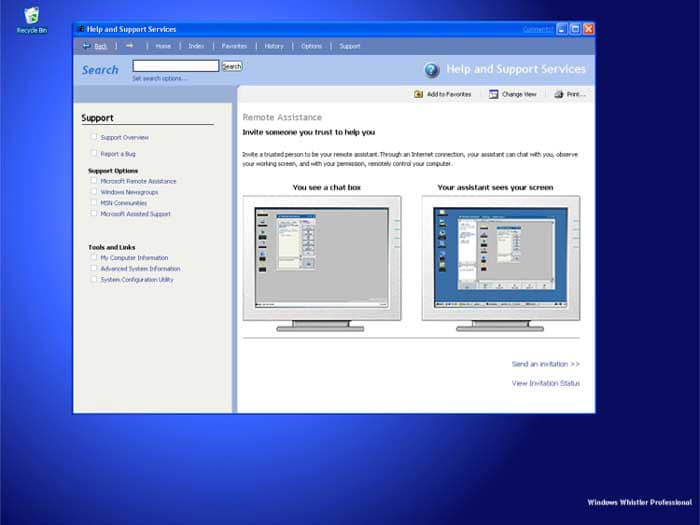Open the Index menu item
Viewport: 700px width, 525px height.
(196, 46)
